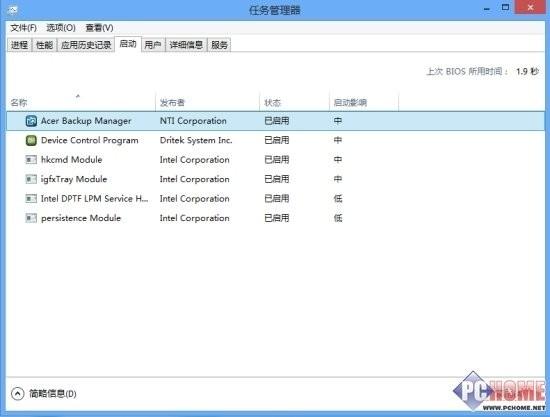Viewport: 550px width, 417px height.
Task: Sort the list by the 启动影响 column header
Action: pos(364,102)
